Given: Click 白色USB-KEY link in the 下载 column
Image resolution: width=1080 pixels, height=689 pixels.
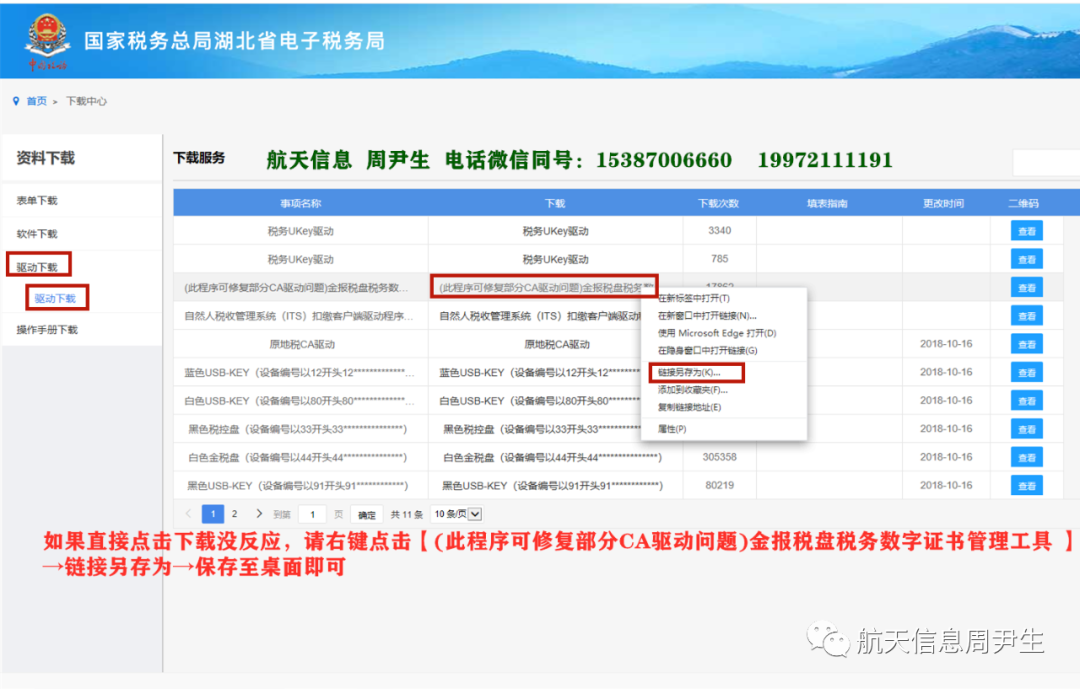Looking at the screenshot, I should click(540, 401).
